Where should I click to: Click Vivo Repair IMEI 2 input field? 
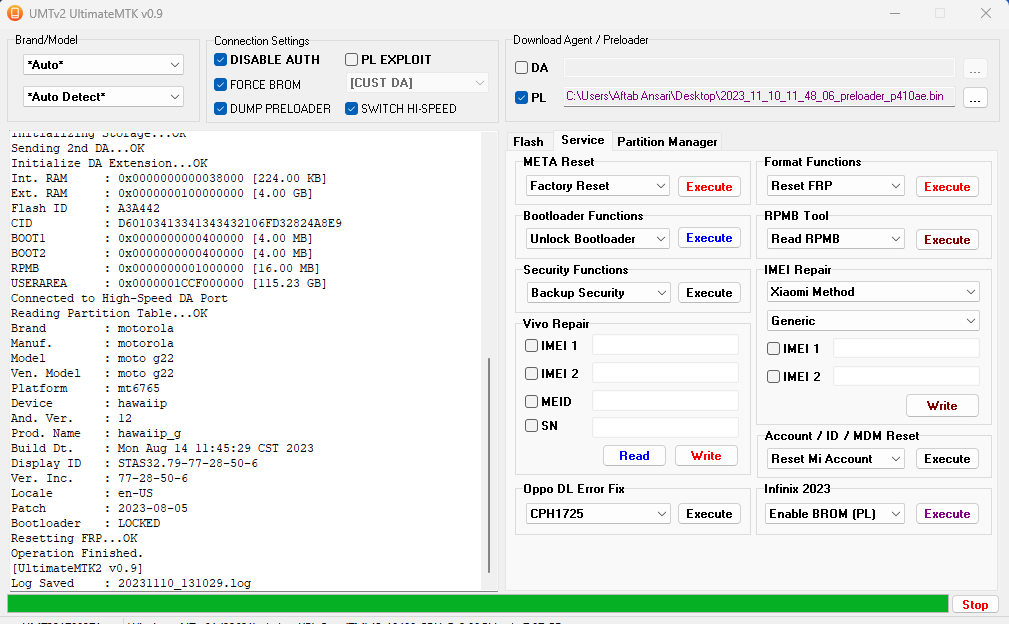tap(665, 372)
